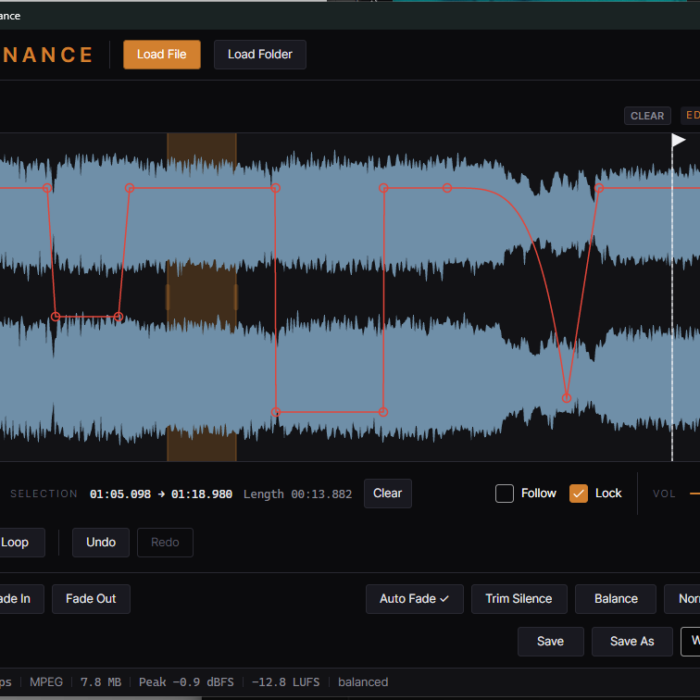Select the lowest envelope point in the V-shaped dip
This screenshot has height=700, width=700.
point(567,398)
